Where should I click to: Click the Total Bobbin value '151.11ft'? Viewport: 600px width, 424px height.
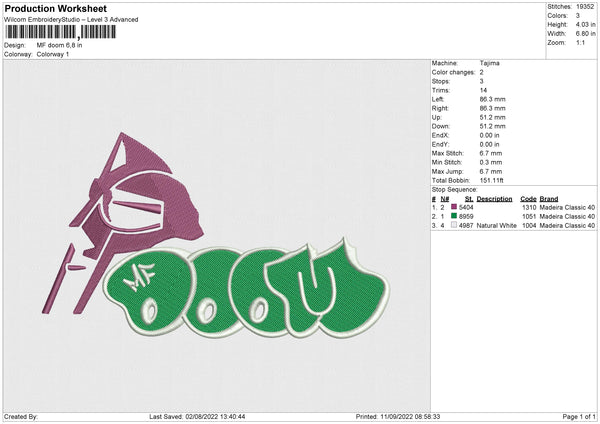click(x=492, y=180)
